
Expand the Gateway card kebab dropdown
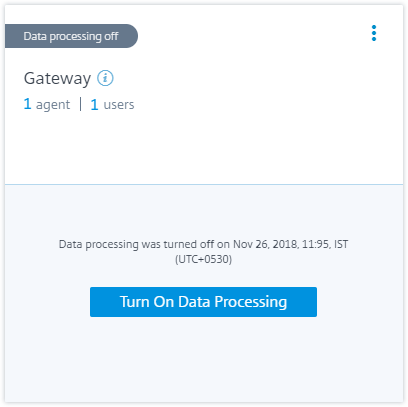374,33
